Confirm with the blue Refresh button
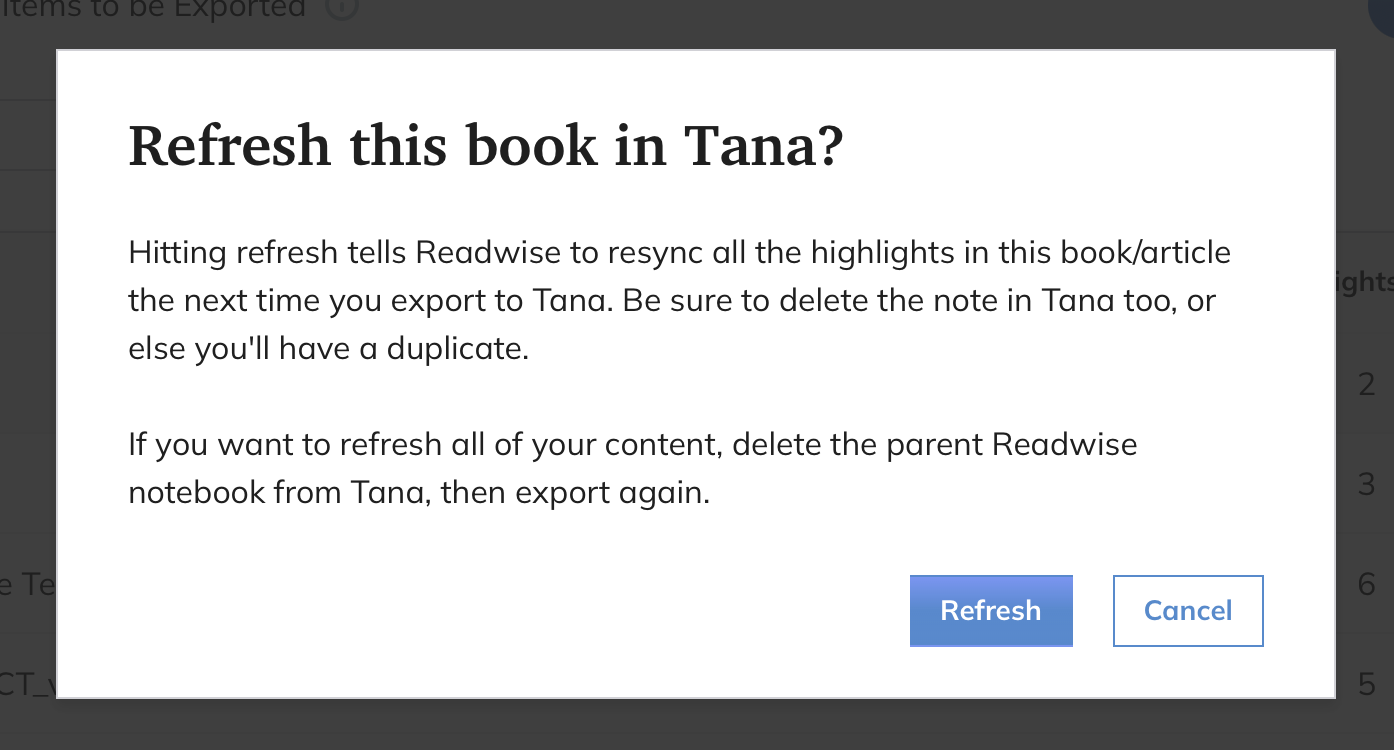Image resolution: width=1394 pixels, height=750 pixels. [991, 610]
